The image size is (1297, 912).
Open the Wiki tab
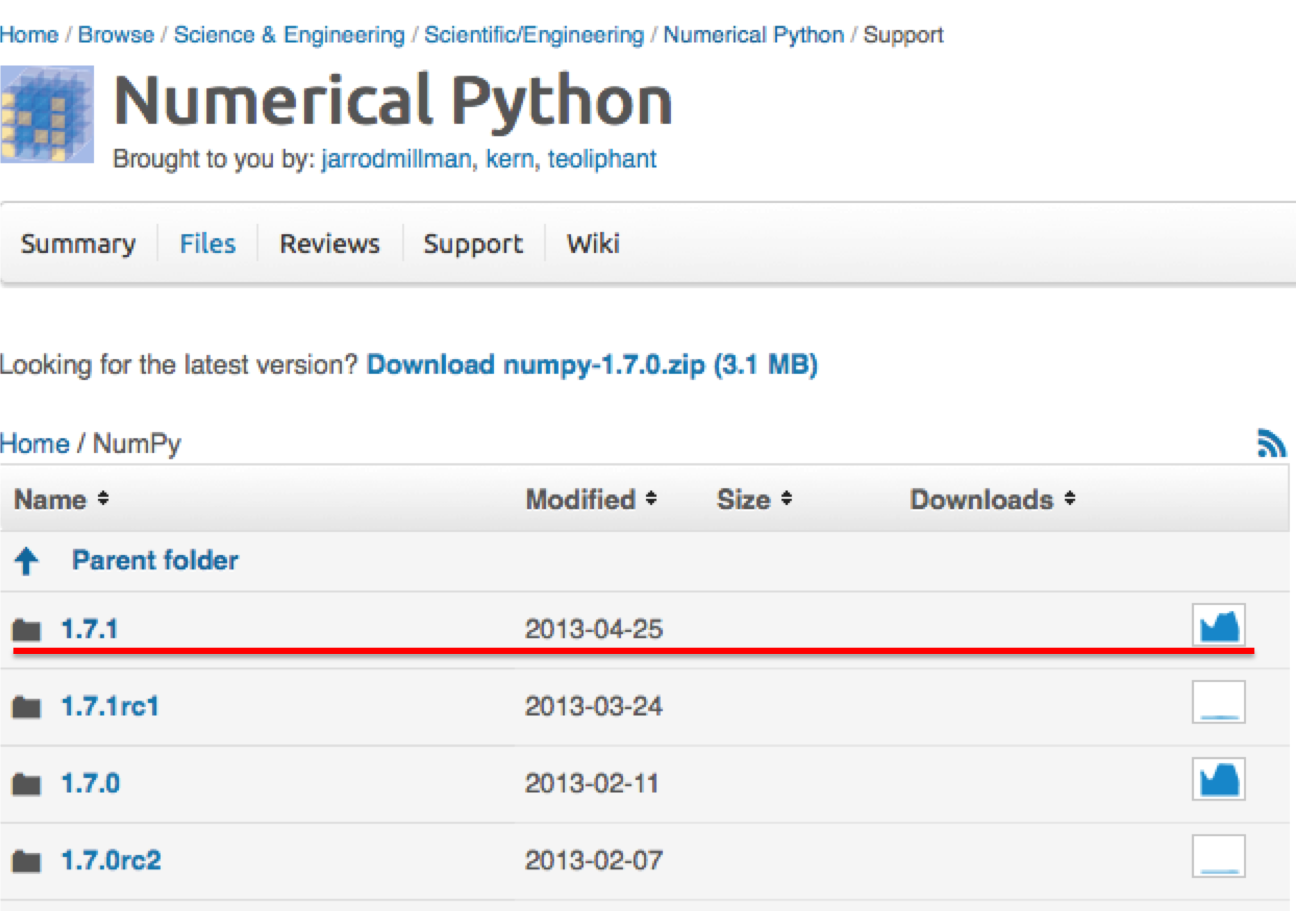pyautogui.click(x=593, y=244)
